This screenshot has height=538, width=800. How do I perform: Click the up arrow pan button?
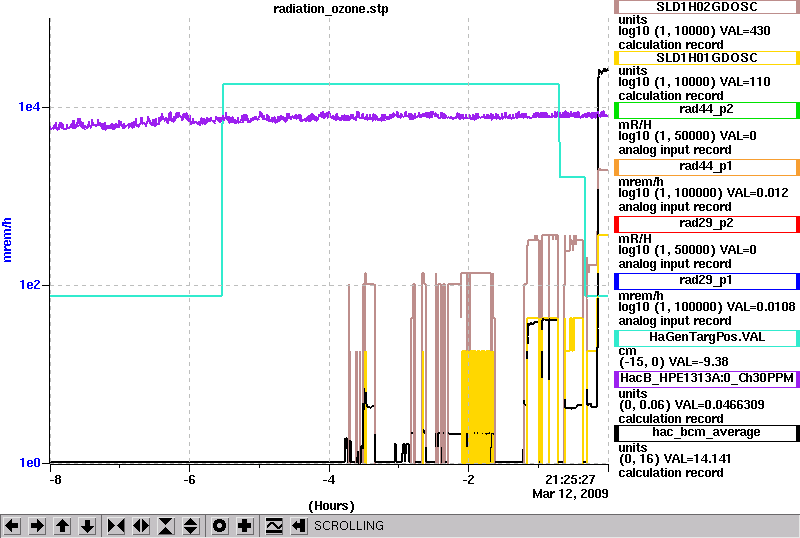[x=63, y=526]
